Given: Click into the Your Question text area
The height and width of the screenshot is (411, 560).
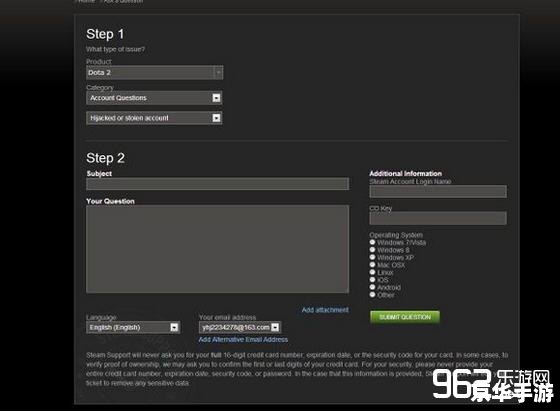Looking at the screenshot, I should (218, 249).
